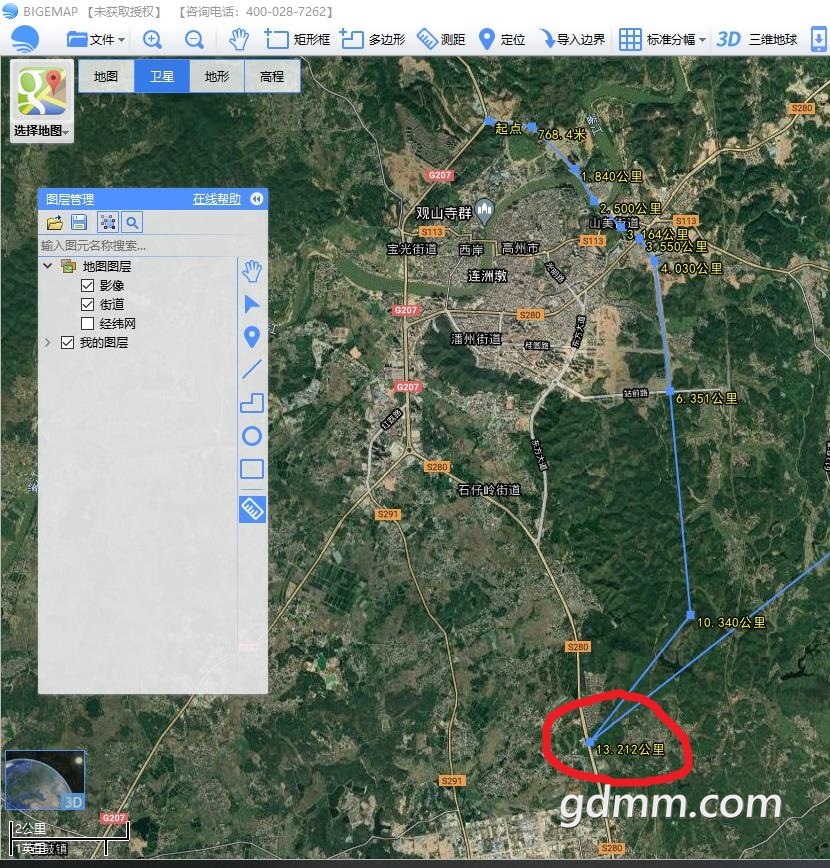Select the rectangle drawing tool in side toolbar
Screen dimensions: 830x868
252,469
